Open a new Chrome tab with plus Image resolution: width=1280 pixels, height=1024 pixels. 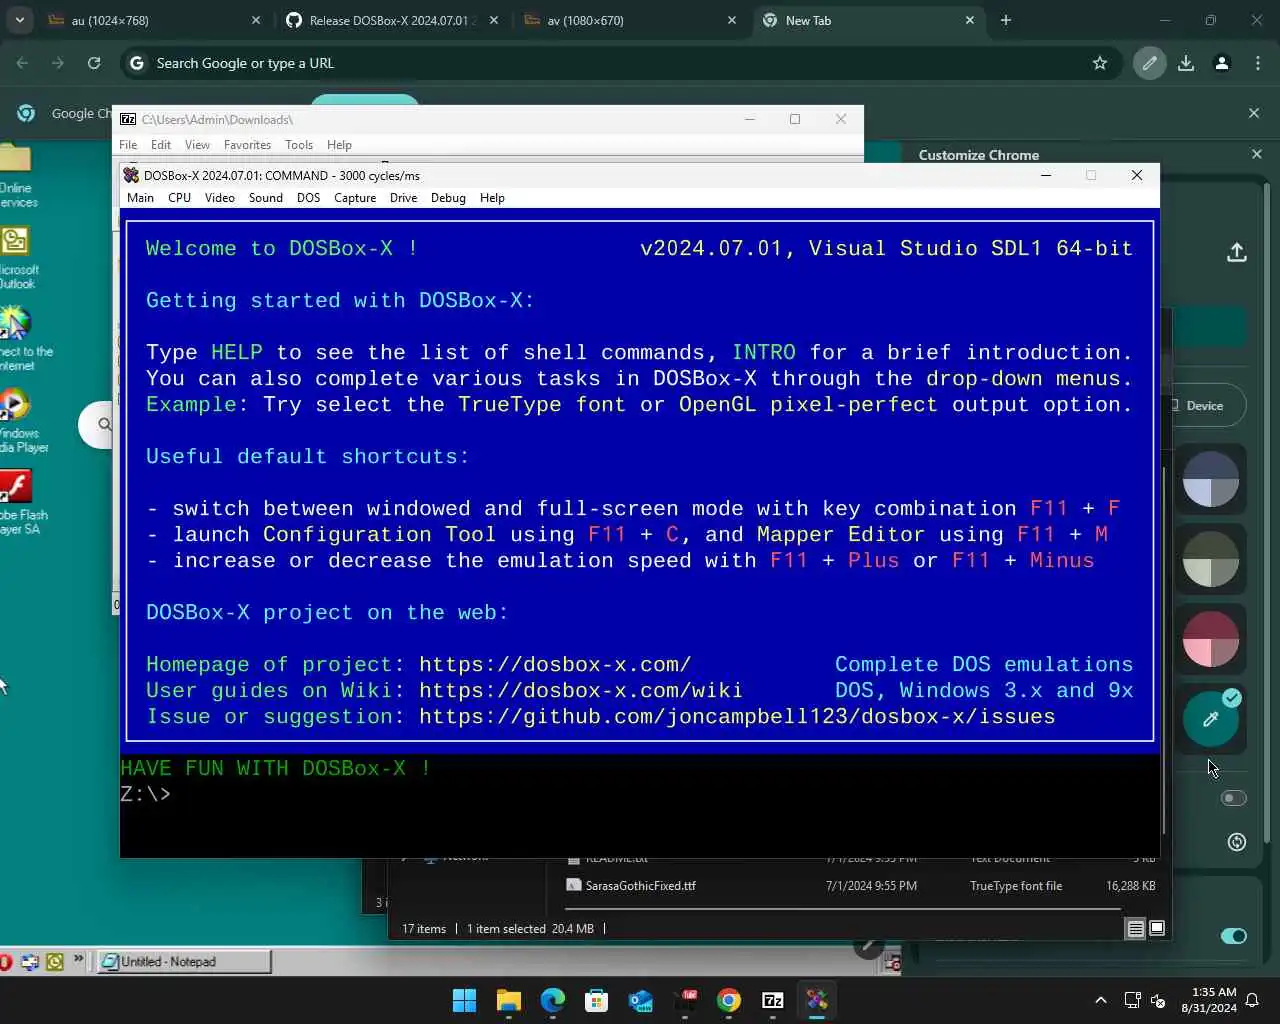point(1006,20)
